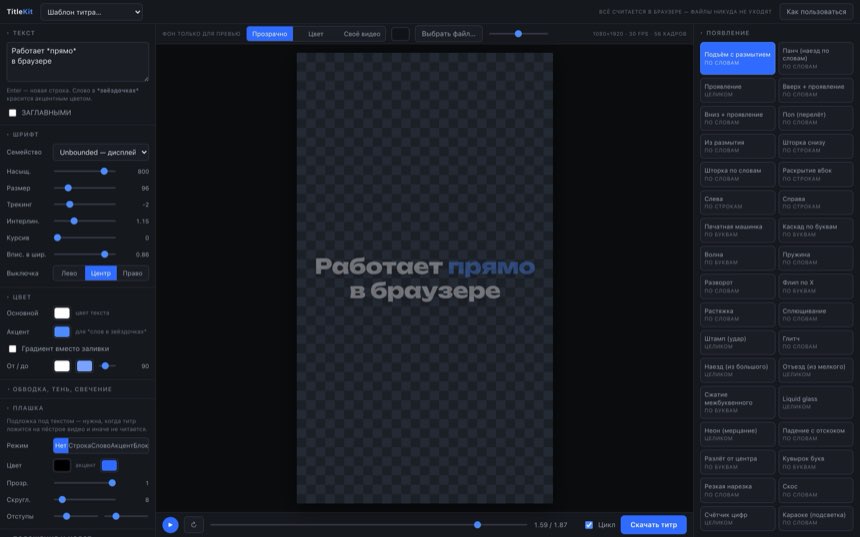
Task: Open the 'Как пользоваться' help
Action: pos(816,12)
